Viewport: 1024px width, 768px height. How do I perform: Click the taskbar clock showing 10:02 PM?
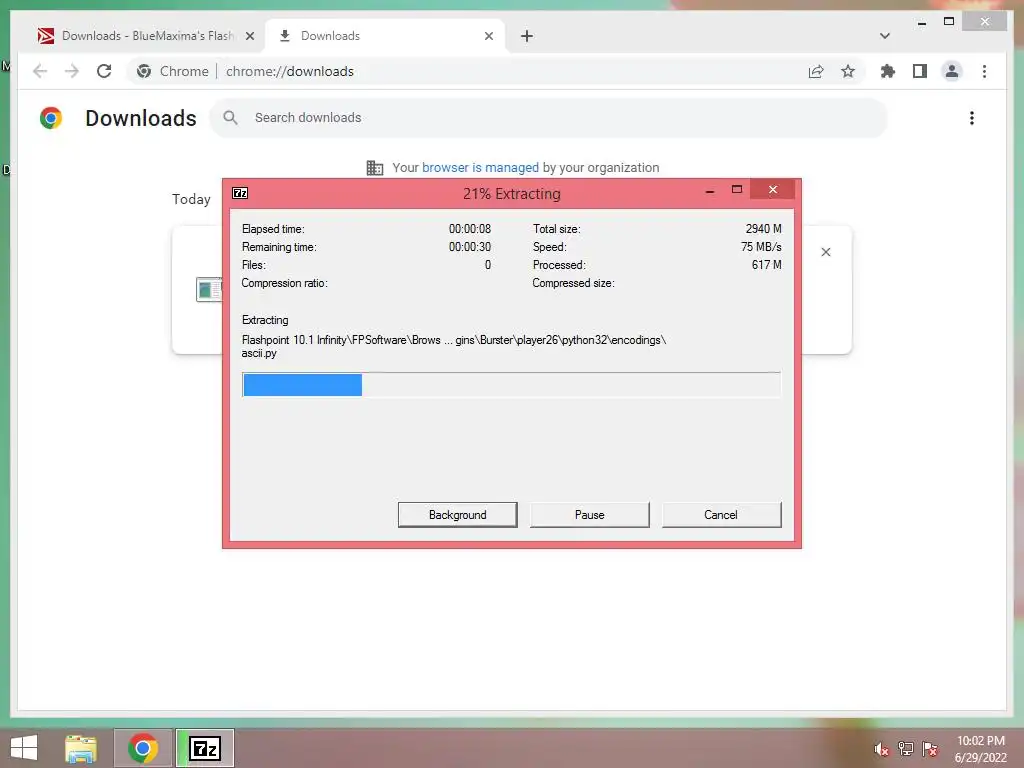tap(980, 749)
